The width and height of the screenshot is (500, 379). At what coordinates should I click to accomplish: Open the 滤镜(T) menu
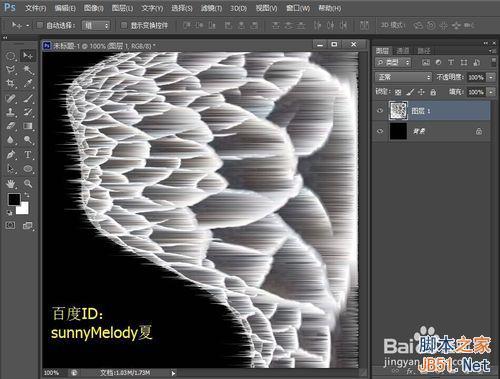pos(211,8)
